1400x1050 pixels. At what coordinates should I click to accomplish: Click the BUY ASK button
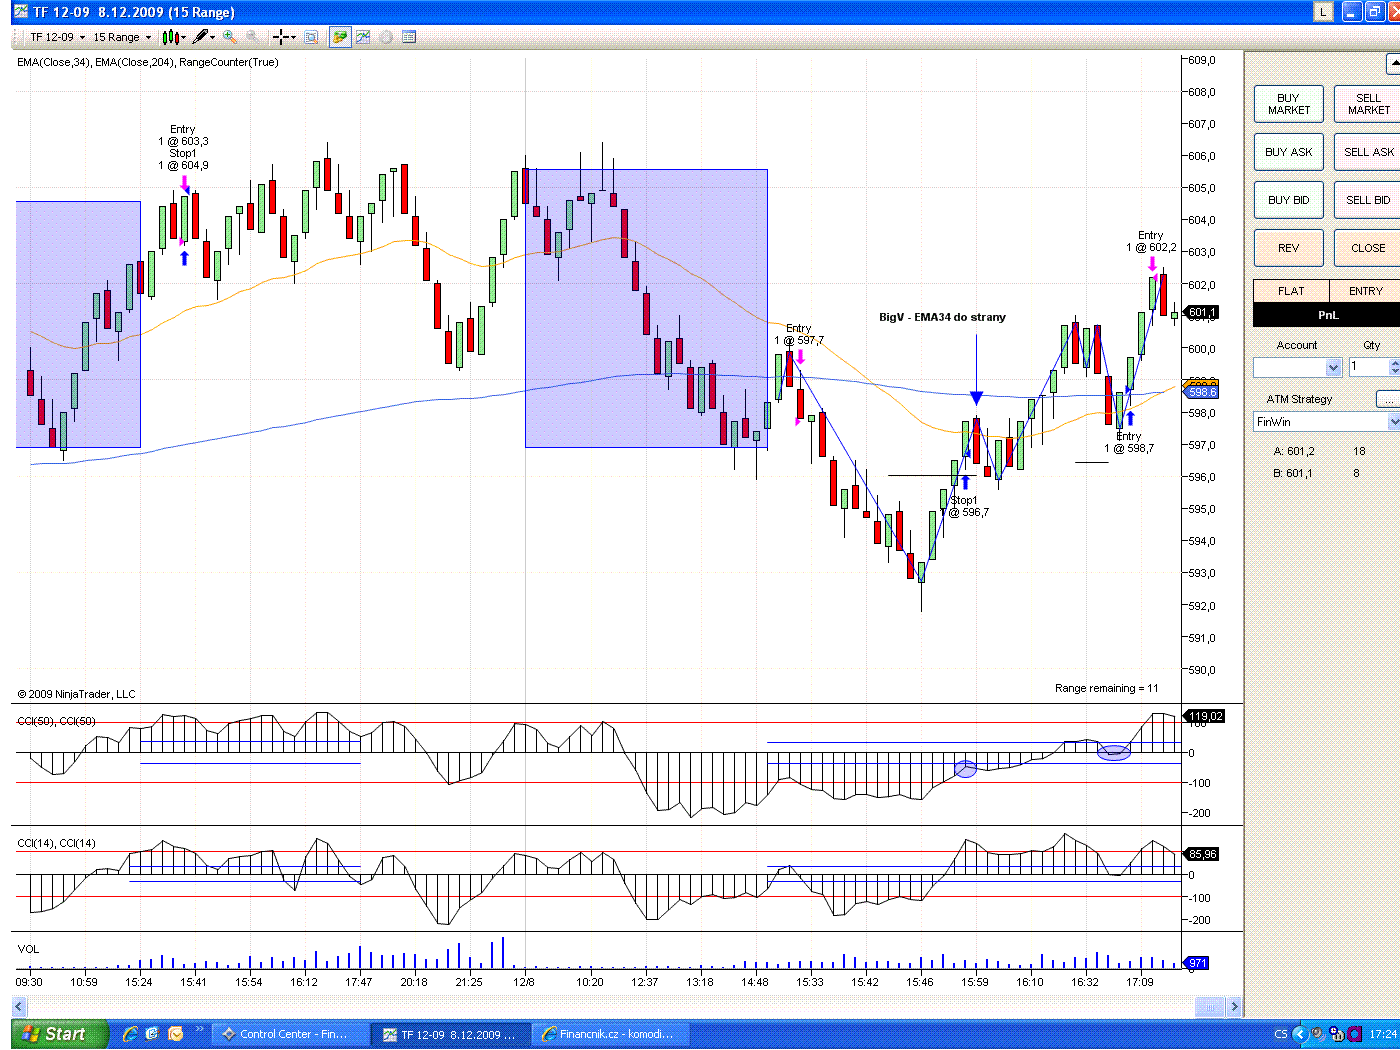(1289, 152)
